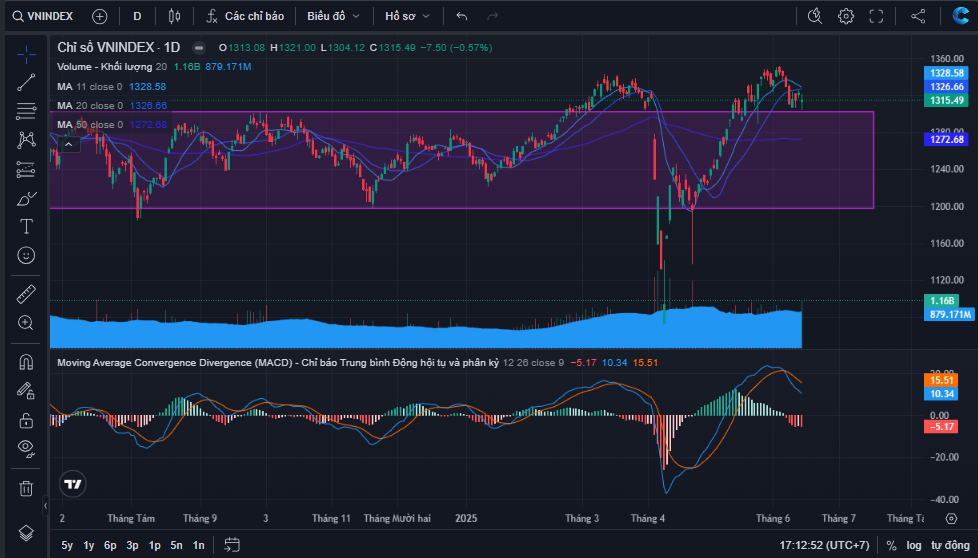Toggle stay in drawing mode pencil-lock

(x=26, y=390)
